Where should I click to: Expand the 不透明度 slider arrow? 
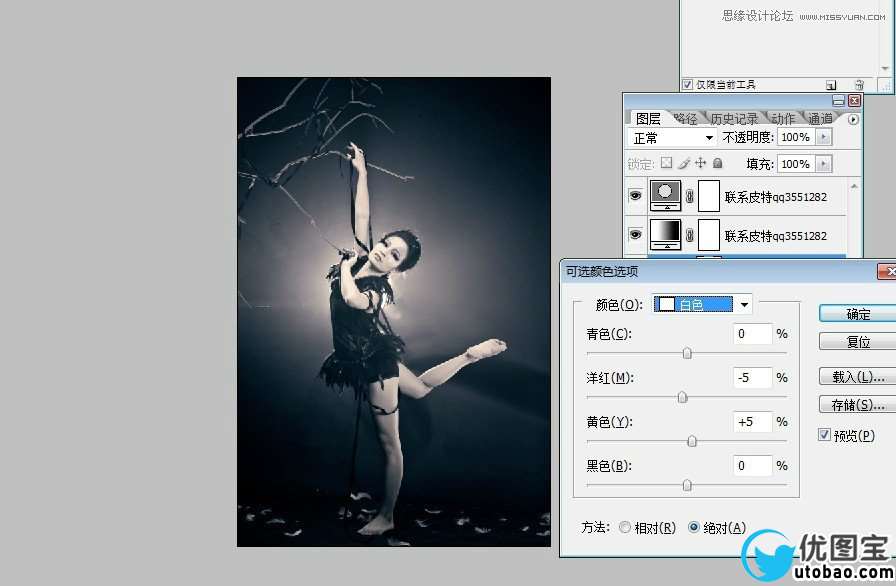[x=823, y=137]
